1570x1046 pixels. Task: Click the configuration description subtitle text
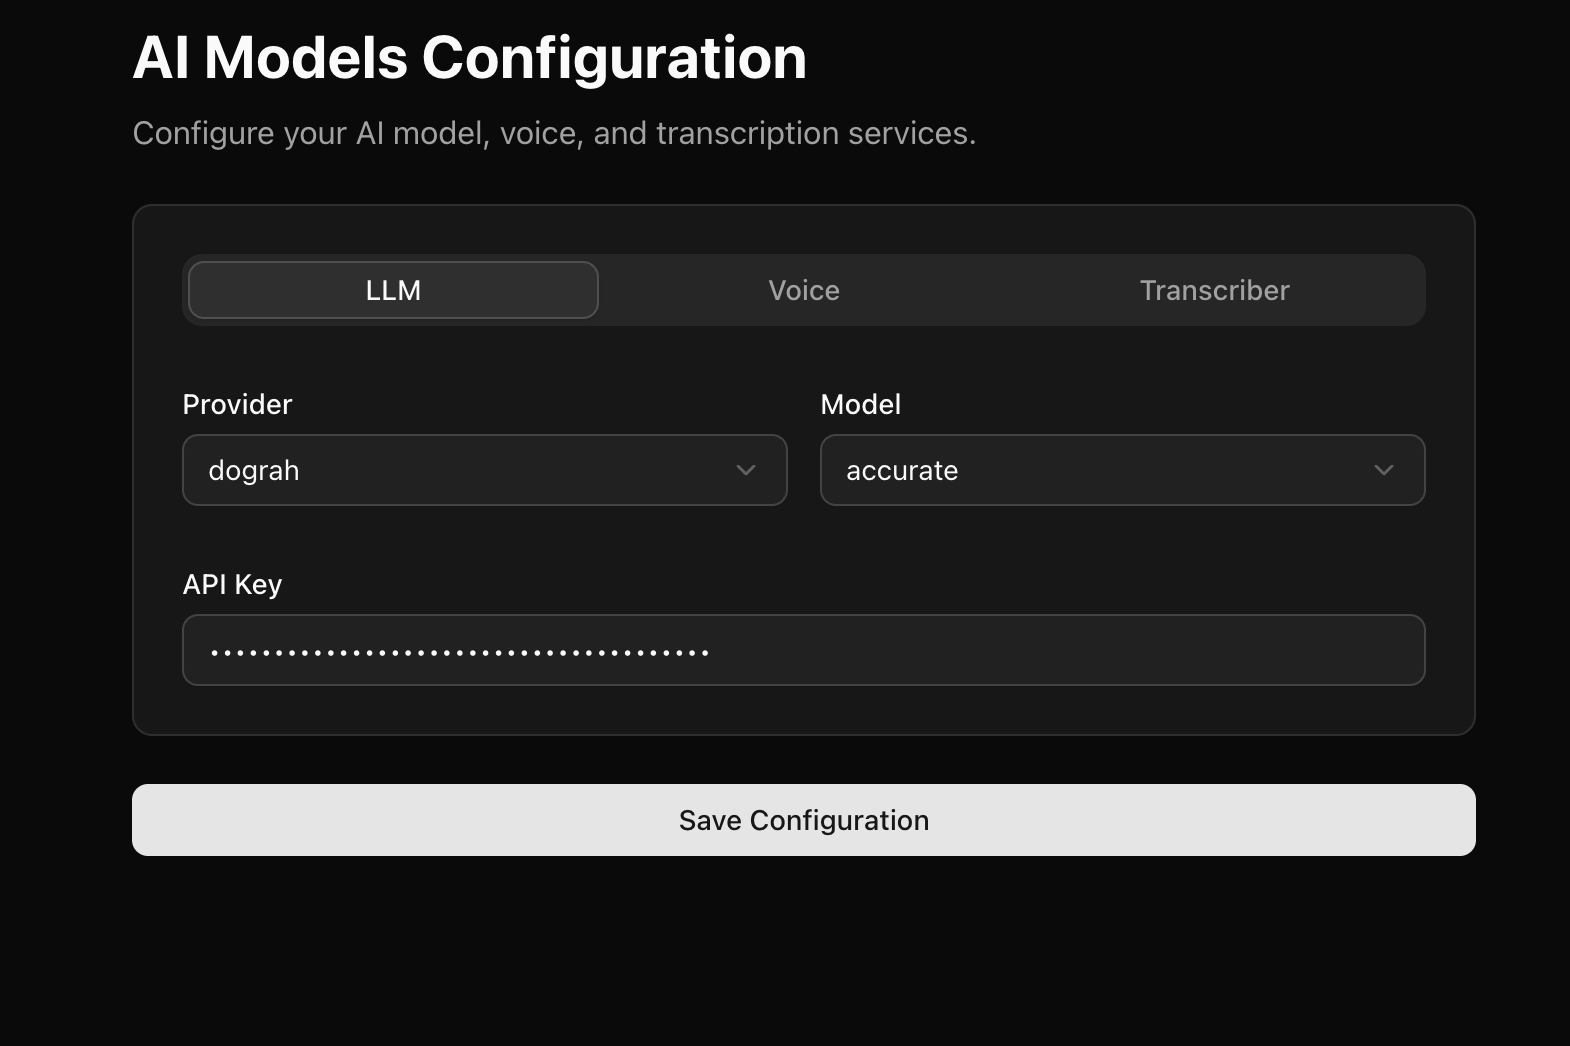pyautogui.click(x=554, y=132)
